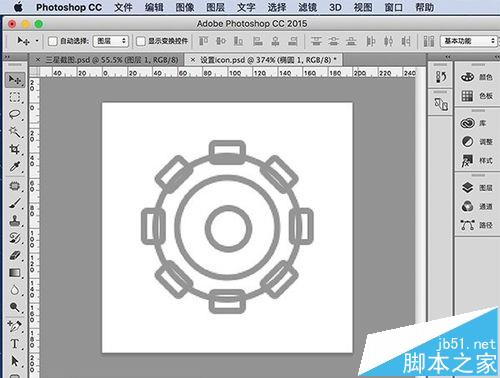Viewport: 500px width, 378px height.
Task: Click Align top edges icon
Action: tap(203, 41)
